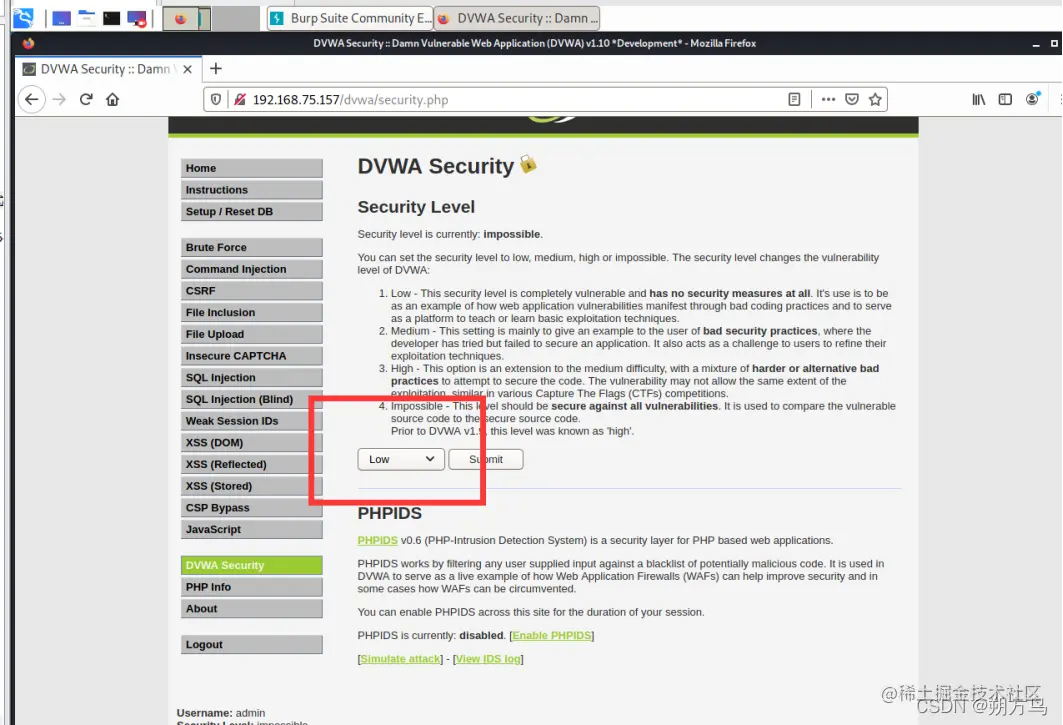This screenshot has width=1063, height=725.
Task: Click the View IDS log link
Action: 488,659
